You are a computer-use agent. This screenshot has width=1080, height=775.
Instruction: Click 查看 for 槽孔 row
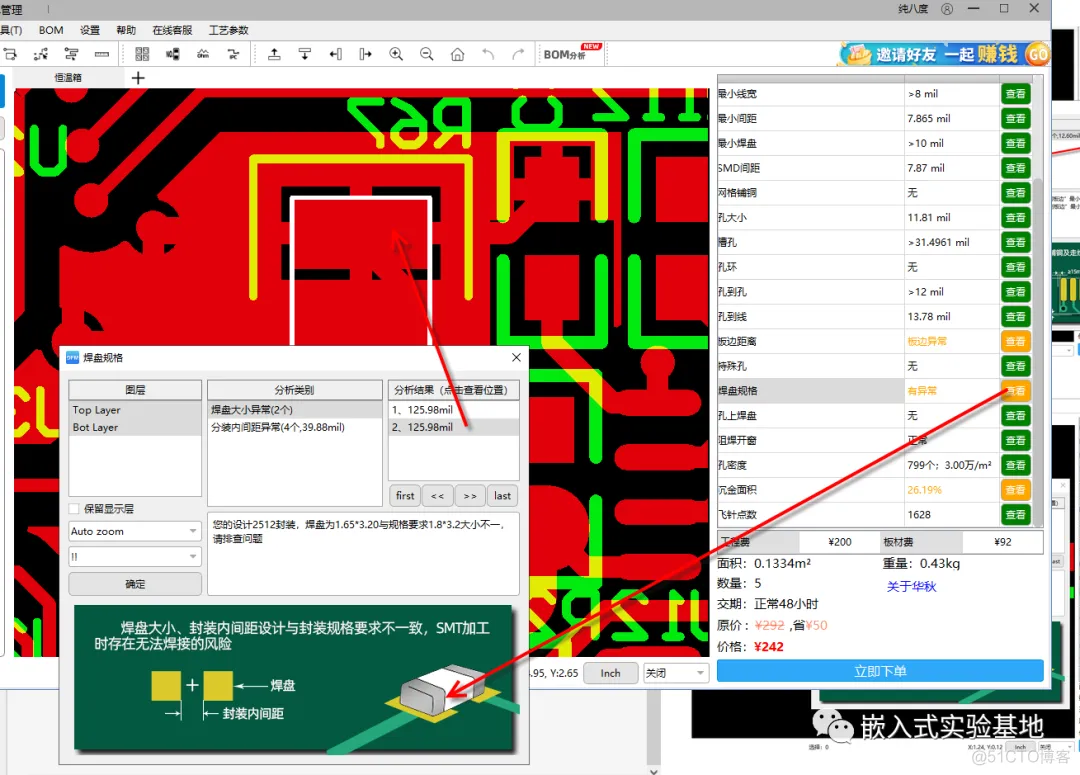[1015, 242]
